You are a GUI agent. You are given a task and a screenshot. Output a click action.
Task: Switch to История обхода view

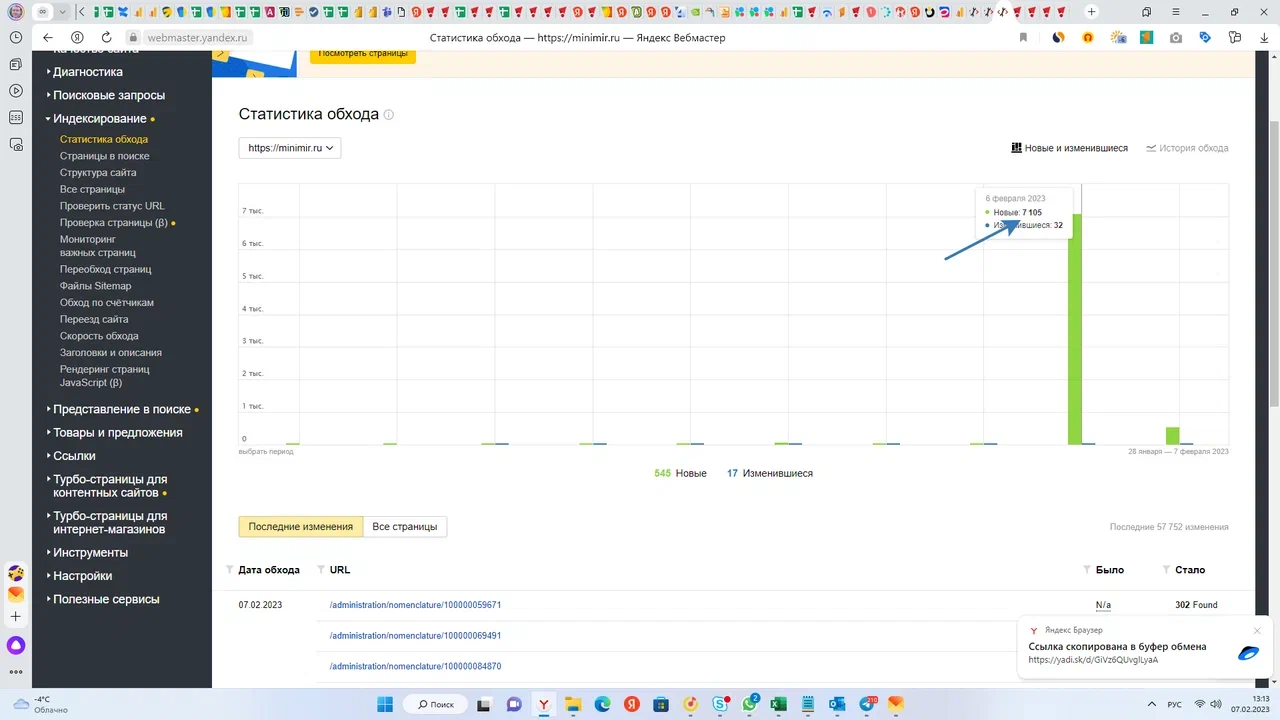tap(1187, 148)
